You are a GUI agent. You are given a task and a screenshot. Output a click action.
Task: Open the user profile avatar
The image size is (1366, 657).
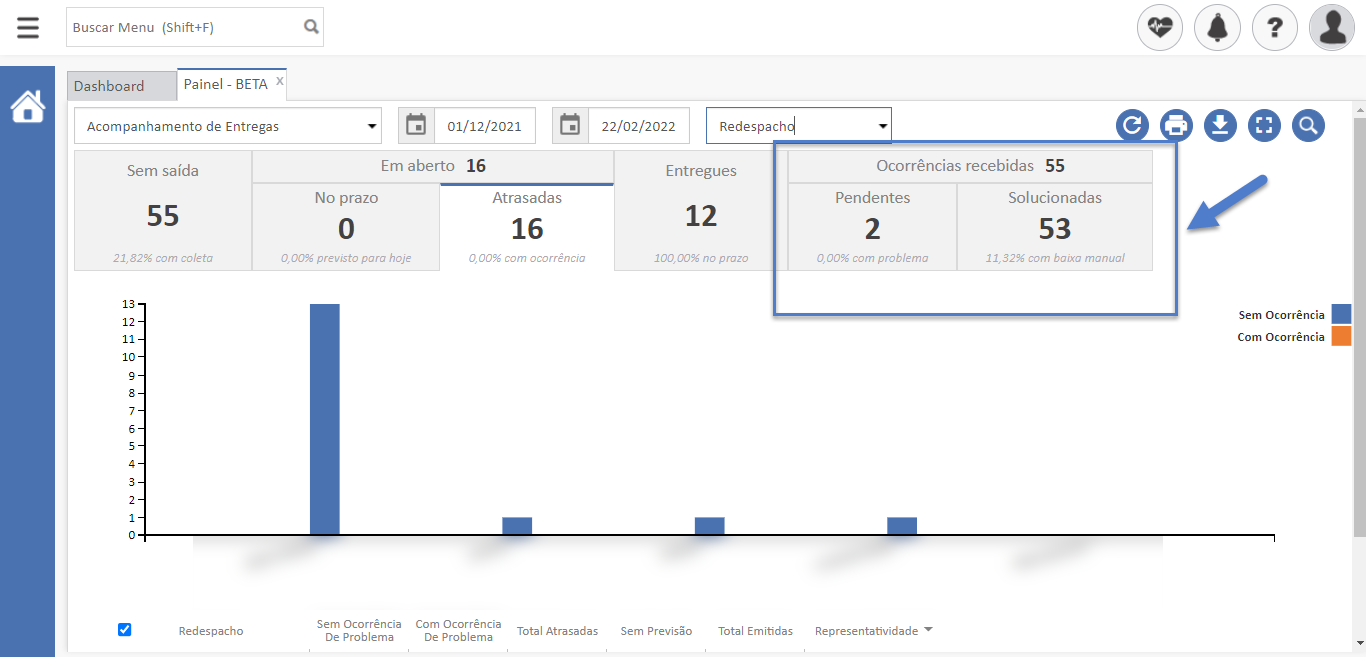pos(1331,28)
